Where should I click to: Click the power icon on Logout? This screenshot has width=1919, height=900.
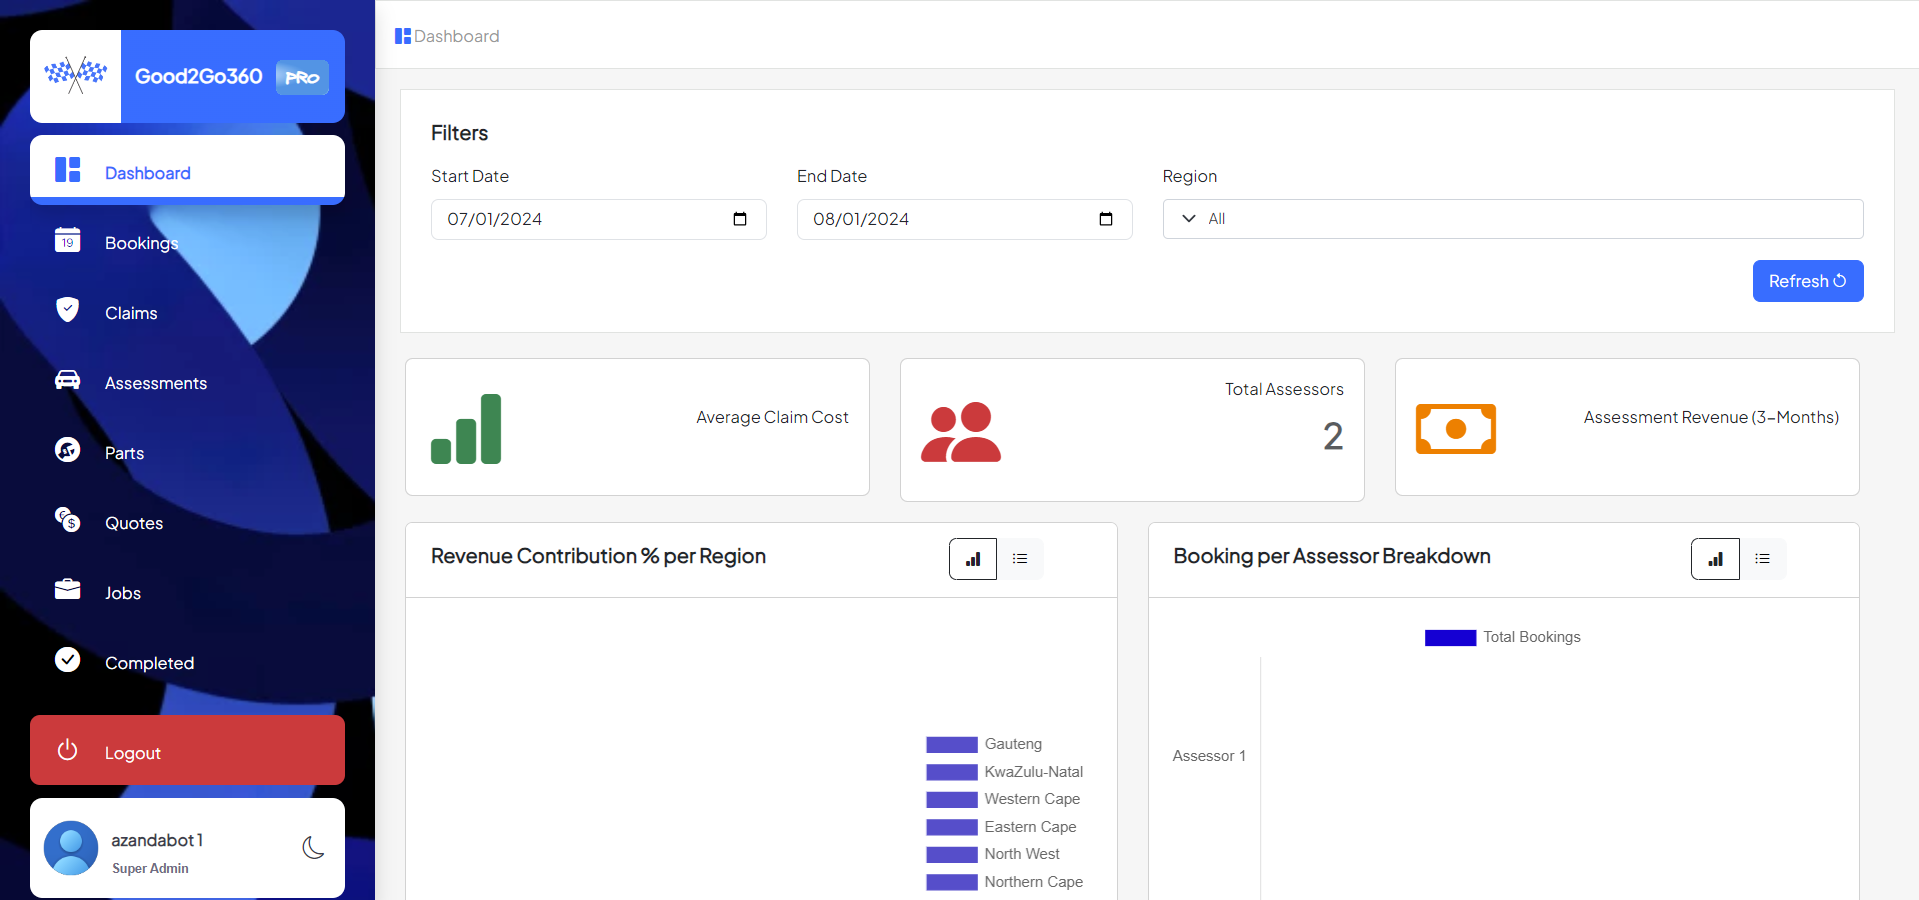tap(67, 749)
